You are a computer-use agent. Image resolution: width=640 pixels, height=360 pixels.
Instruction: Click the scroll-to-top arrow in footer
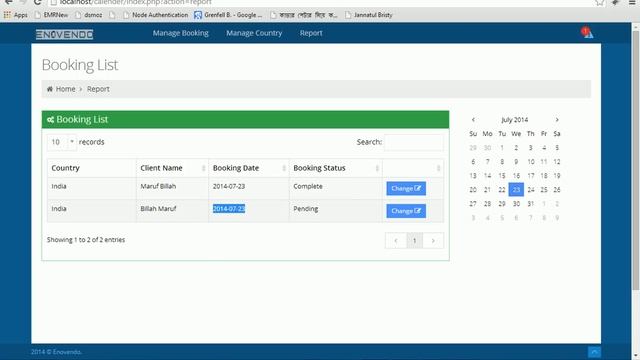point(594,352)
